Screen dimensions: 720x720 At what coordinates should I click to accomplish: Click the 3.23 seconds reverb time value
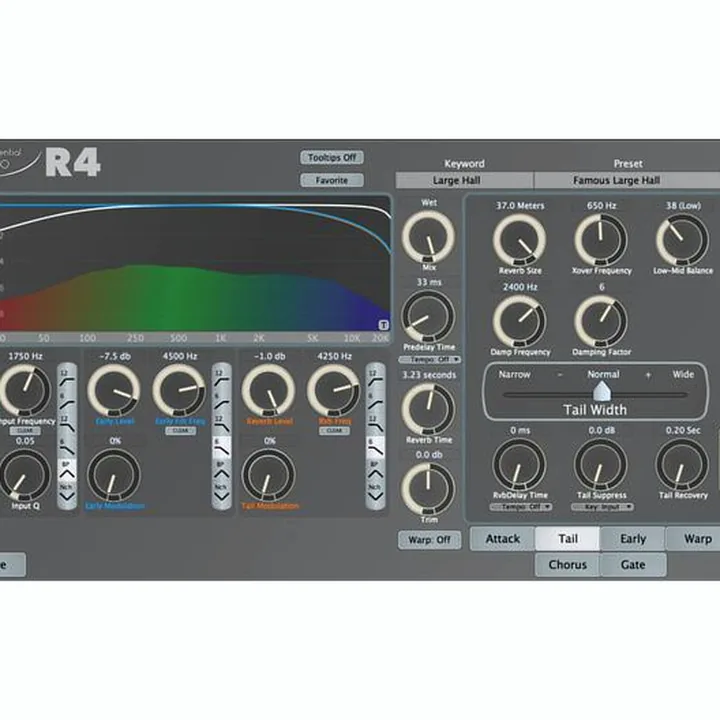coord(429,375)
